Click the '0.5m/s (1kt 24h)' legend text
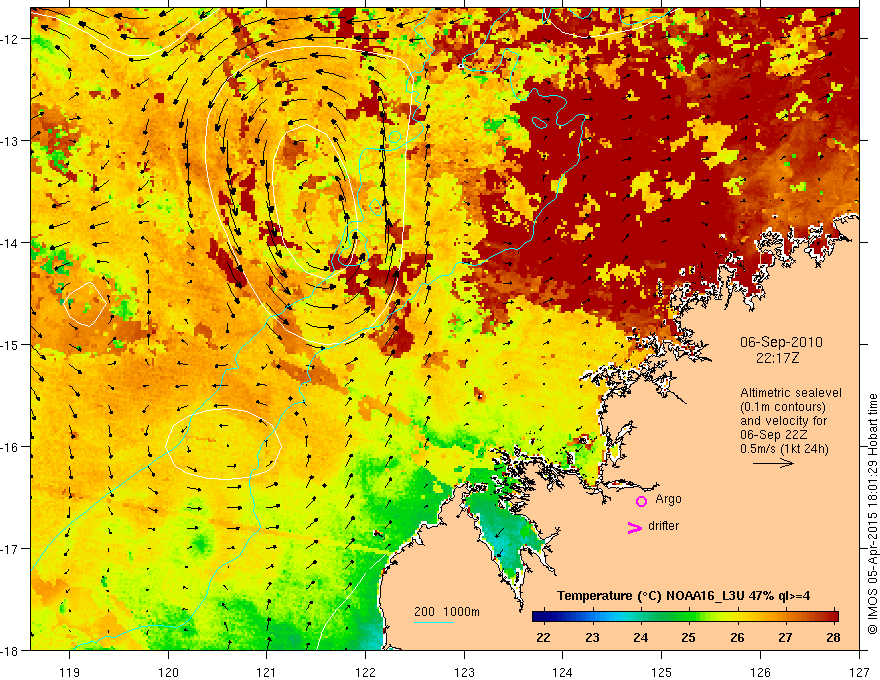Image resolution: width=880 pixels, height=680 pixels. click(x=784, y=449)
